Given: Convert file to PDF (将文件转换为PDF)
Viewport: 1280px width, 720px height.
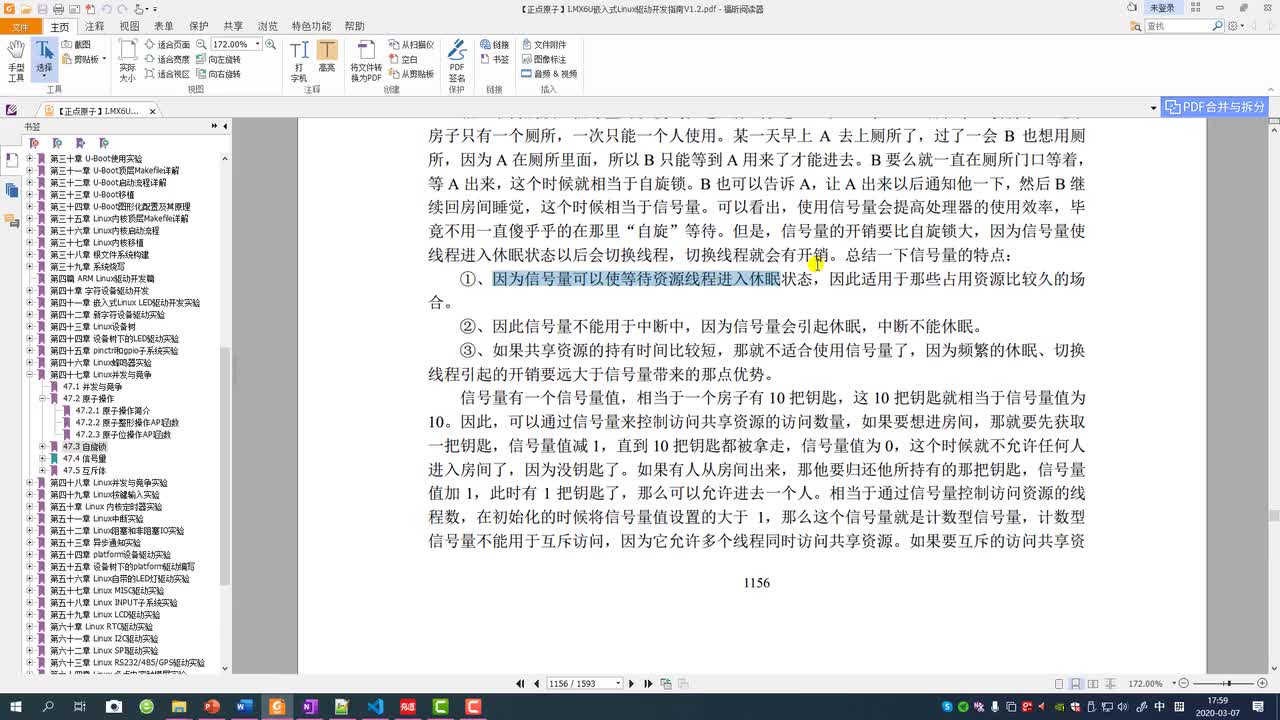Looking at the screenshot, I should [365, 61].
